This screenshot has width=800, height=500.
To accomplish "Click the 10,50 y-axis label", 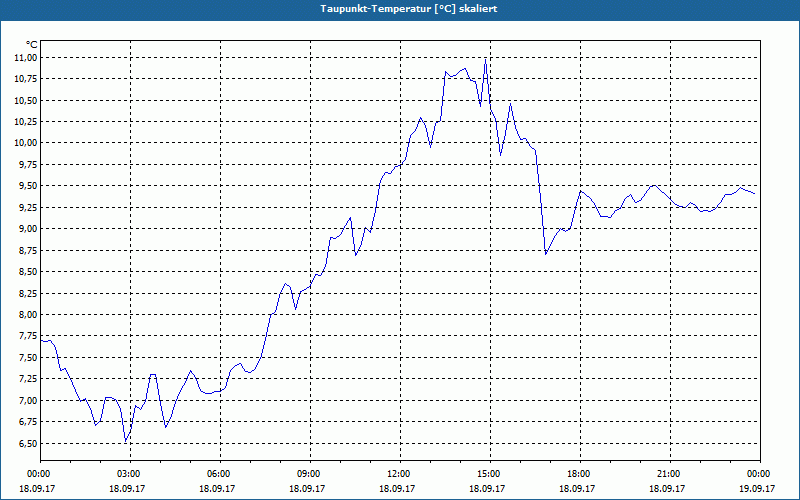I will click(x=26, y=101).
